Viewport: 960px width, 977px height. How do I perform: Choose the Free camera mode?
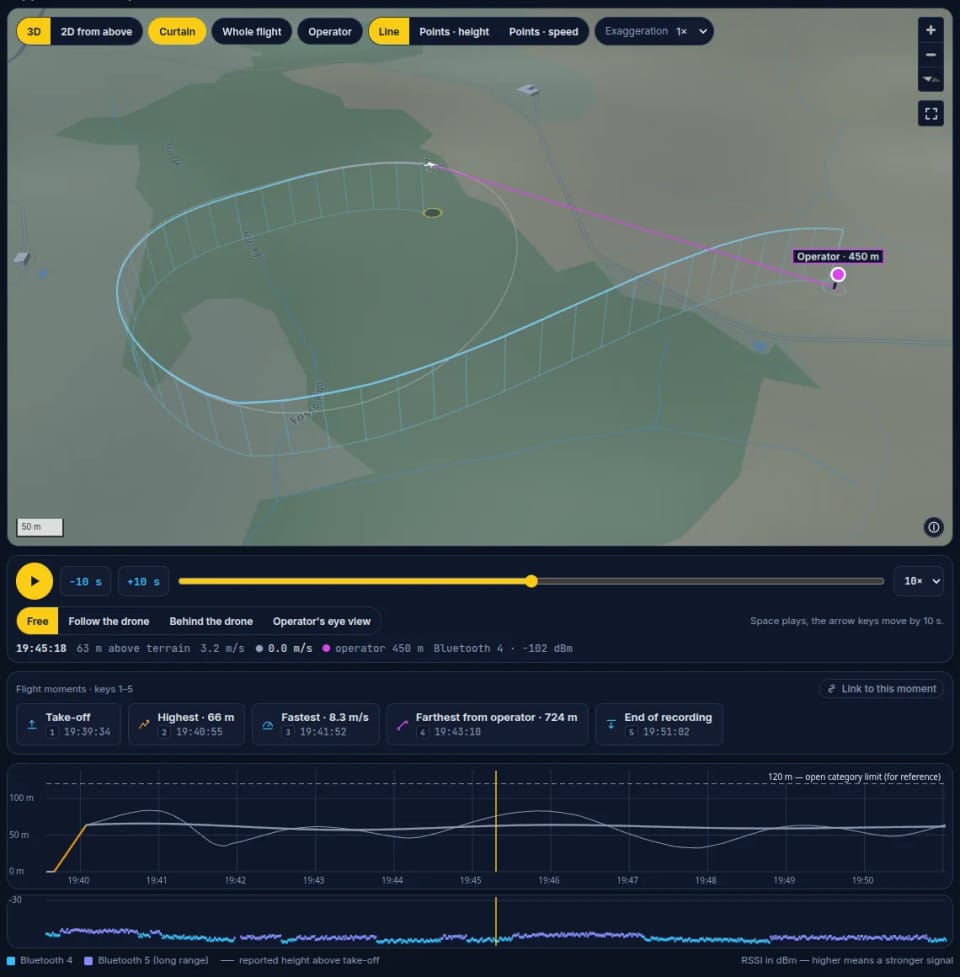37,621
